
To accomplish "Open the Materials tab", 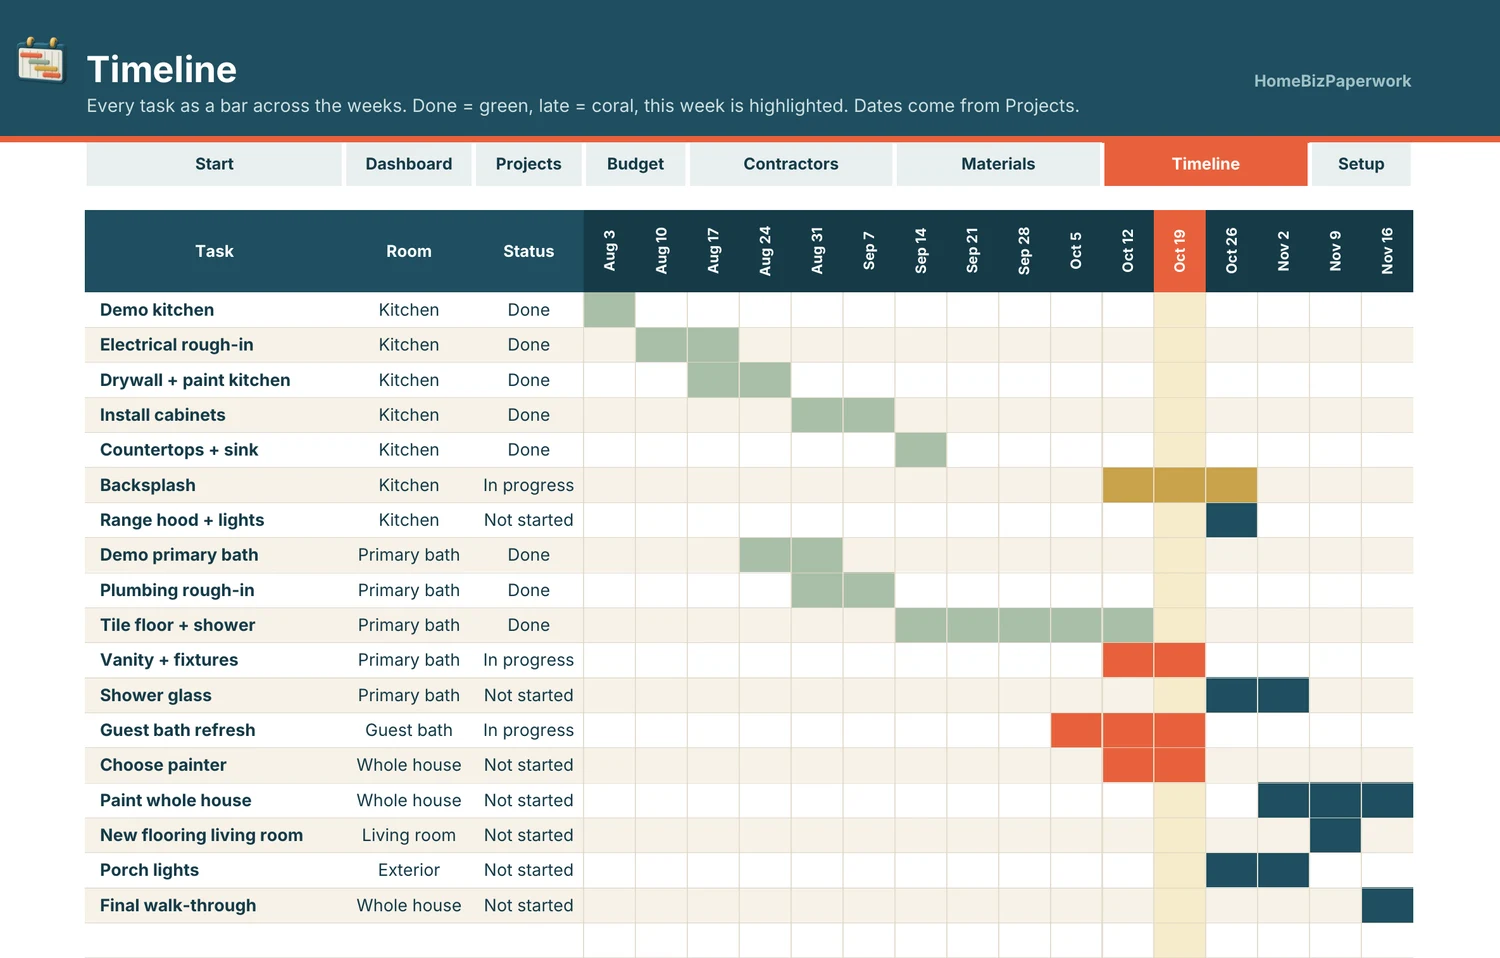I will (x=998, y=164).
